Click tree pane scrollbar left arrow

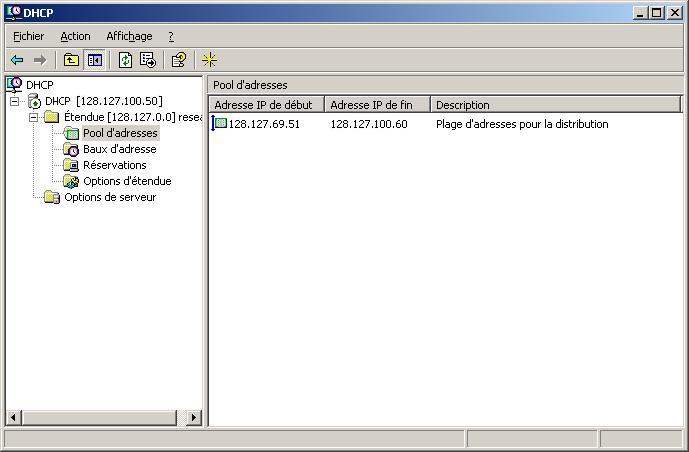coord(13,417)
